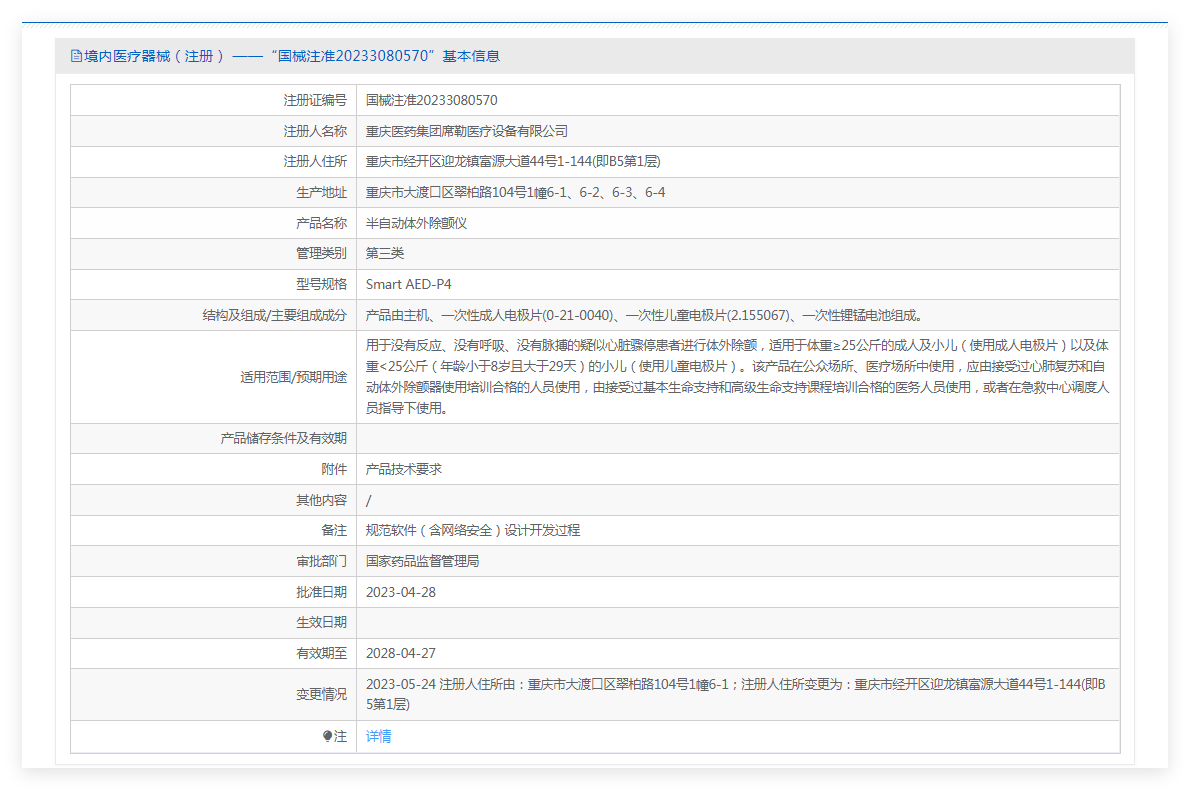This screenshot has width=1190, height=790.
Task: Click the 产品储存条件及有效期 row label
Action: point(283,438)
